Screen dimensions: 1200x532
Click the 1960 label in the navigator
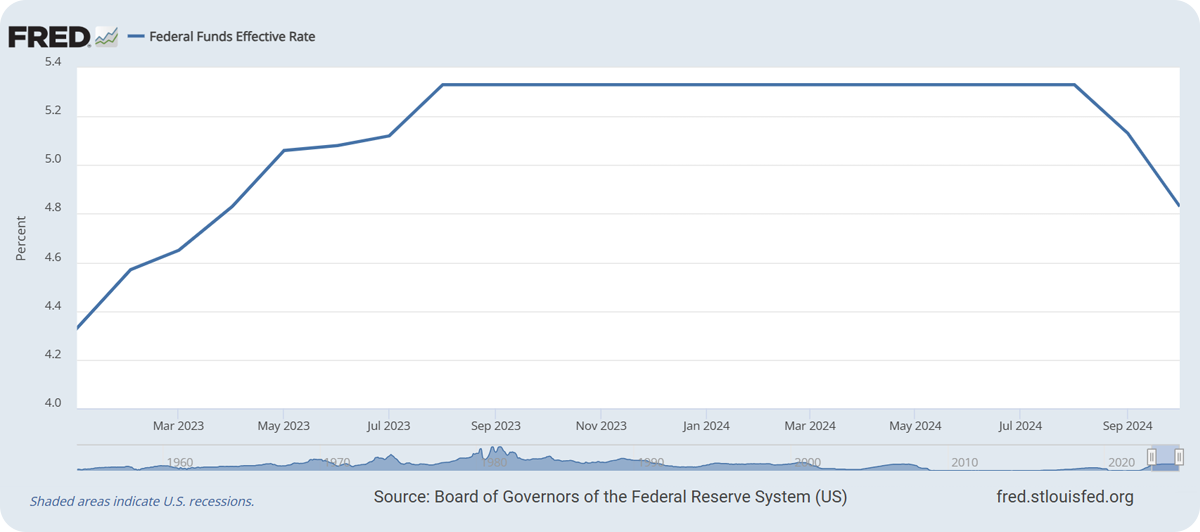(x=180, y=463)
